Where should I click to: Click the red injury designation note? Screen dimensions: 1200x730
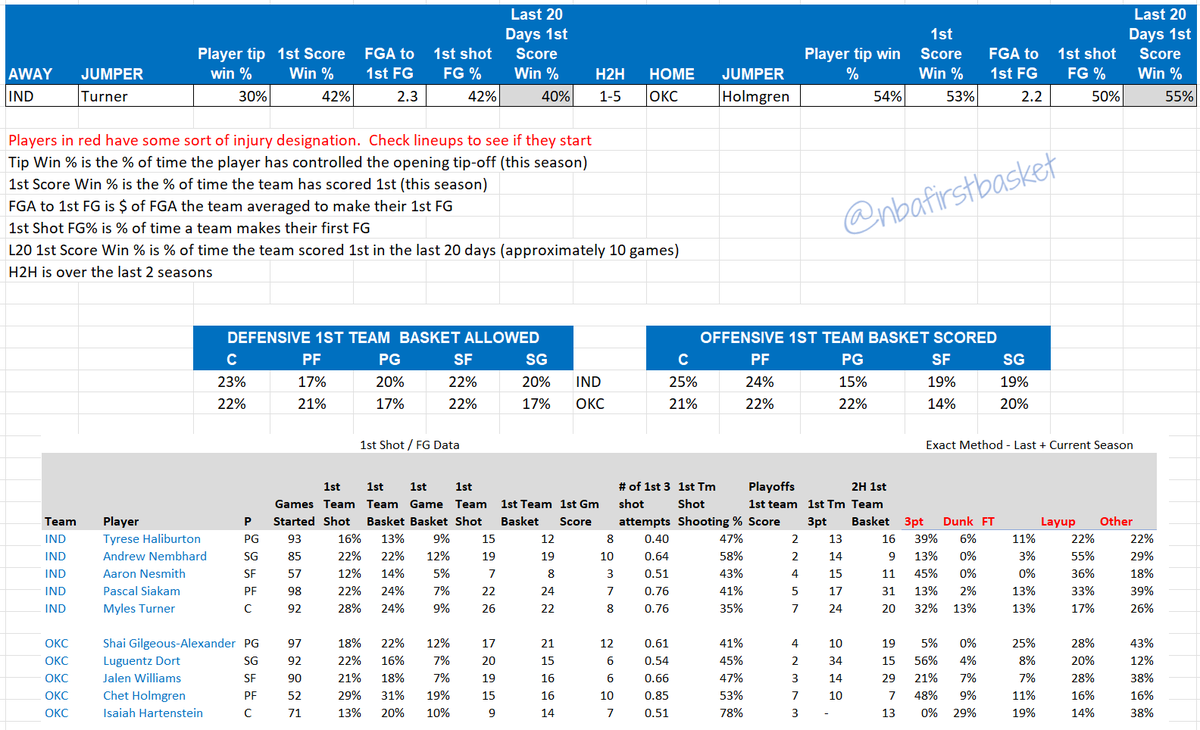299,140
